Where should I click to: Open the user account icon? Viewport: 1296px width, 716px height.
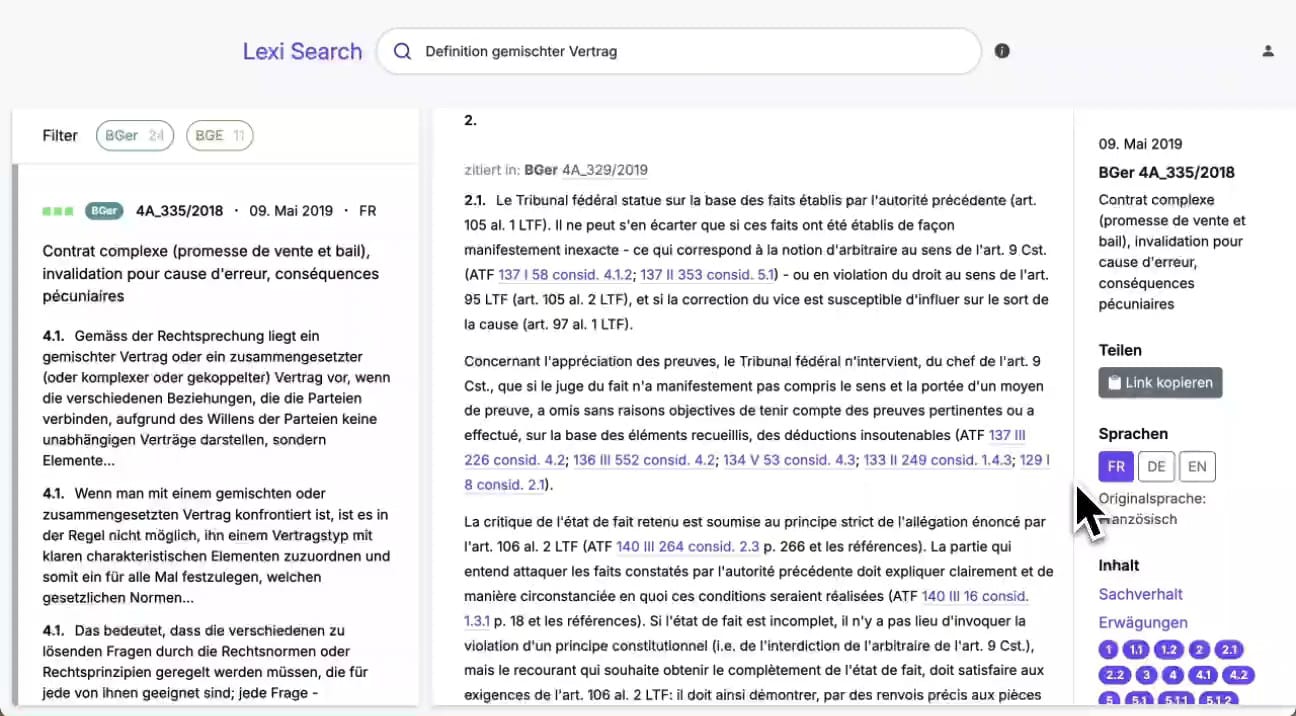[x=1268, y=51]
